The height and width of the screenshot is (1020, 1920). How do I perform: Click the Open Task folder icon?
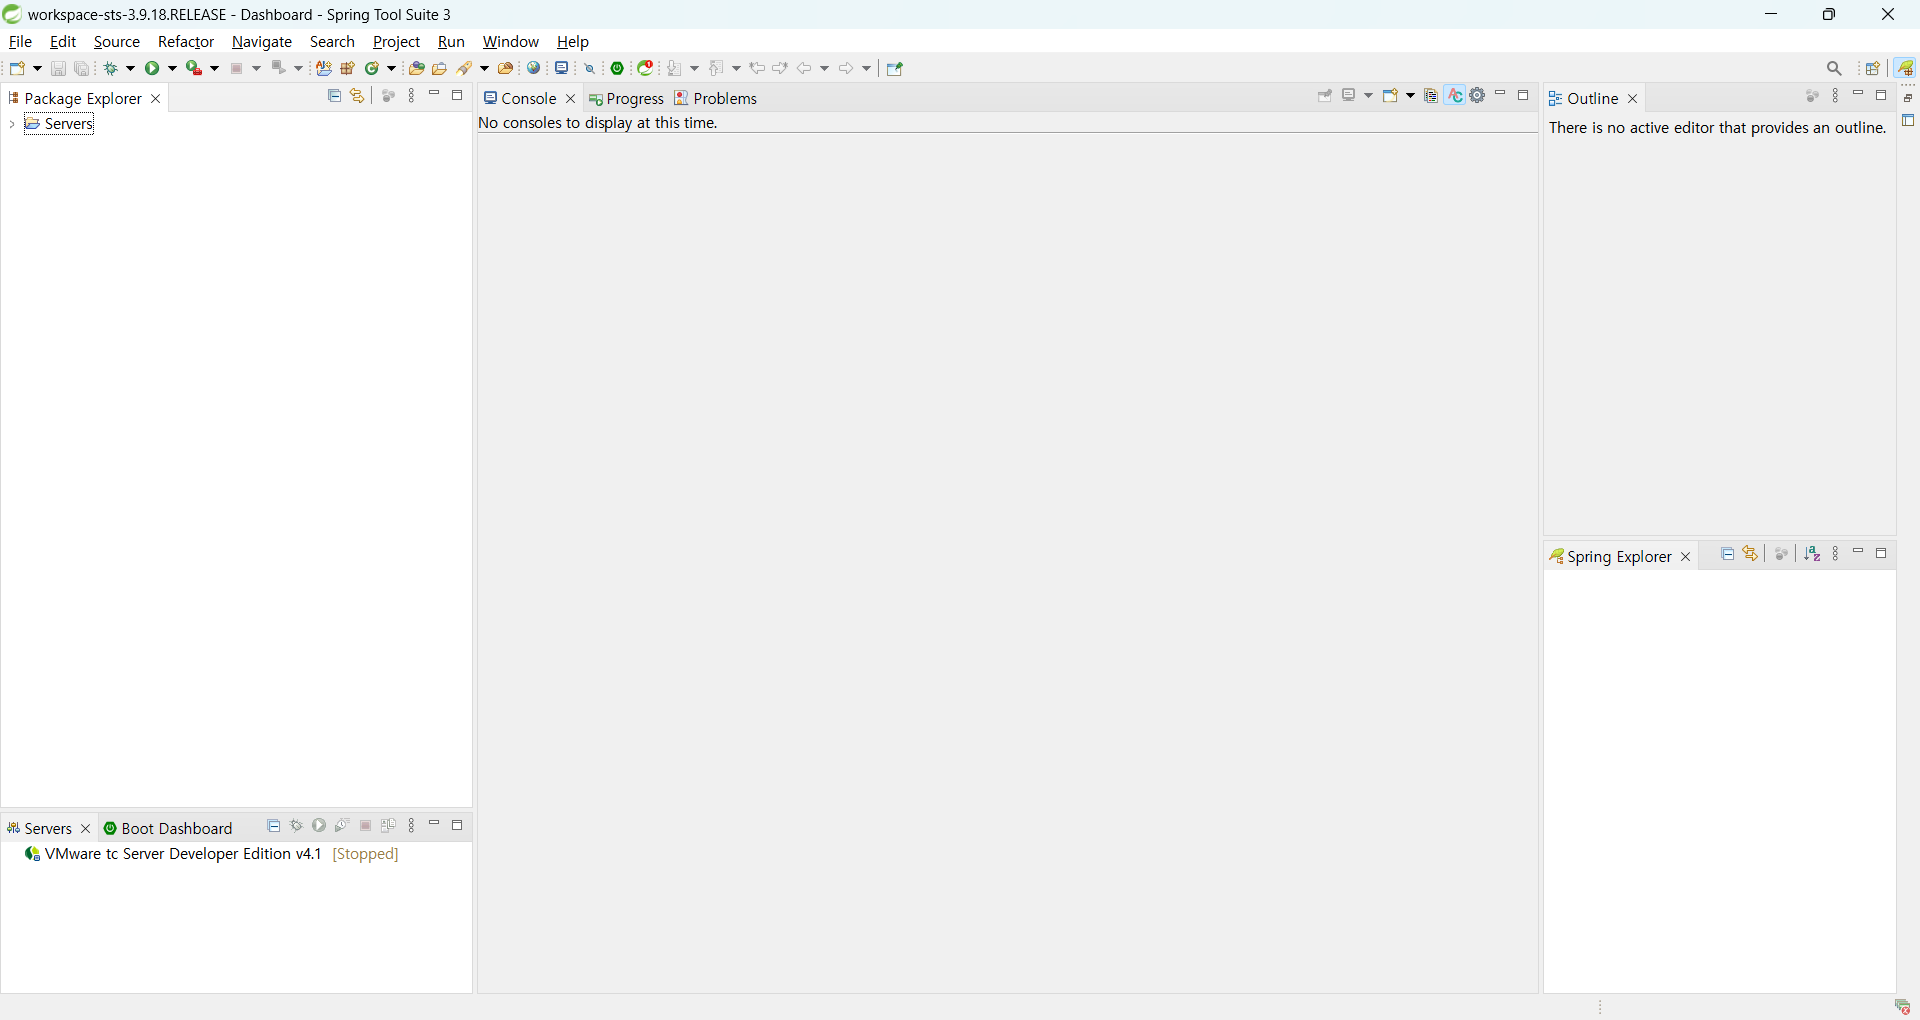click(440, 69)
